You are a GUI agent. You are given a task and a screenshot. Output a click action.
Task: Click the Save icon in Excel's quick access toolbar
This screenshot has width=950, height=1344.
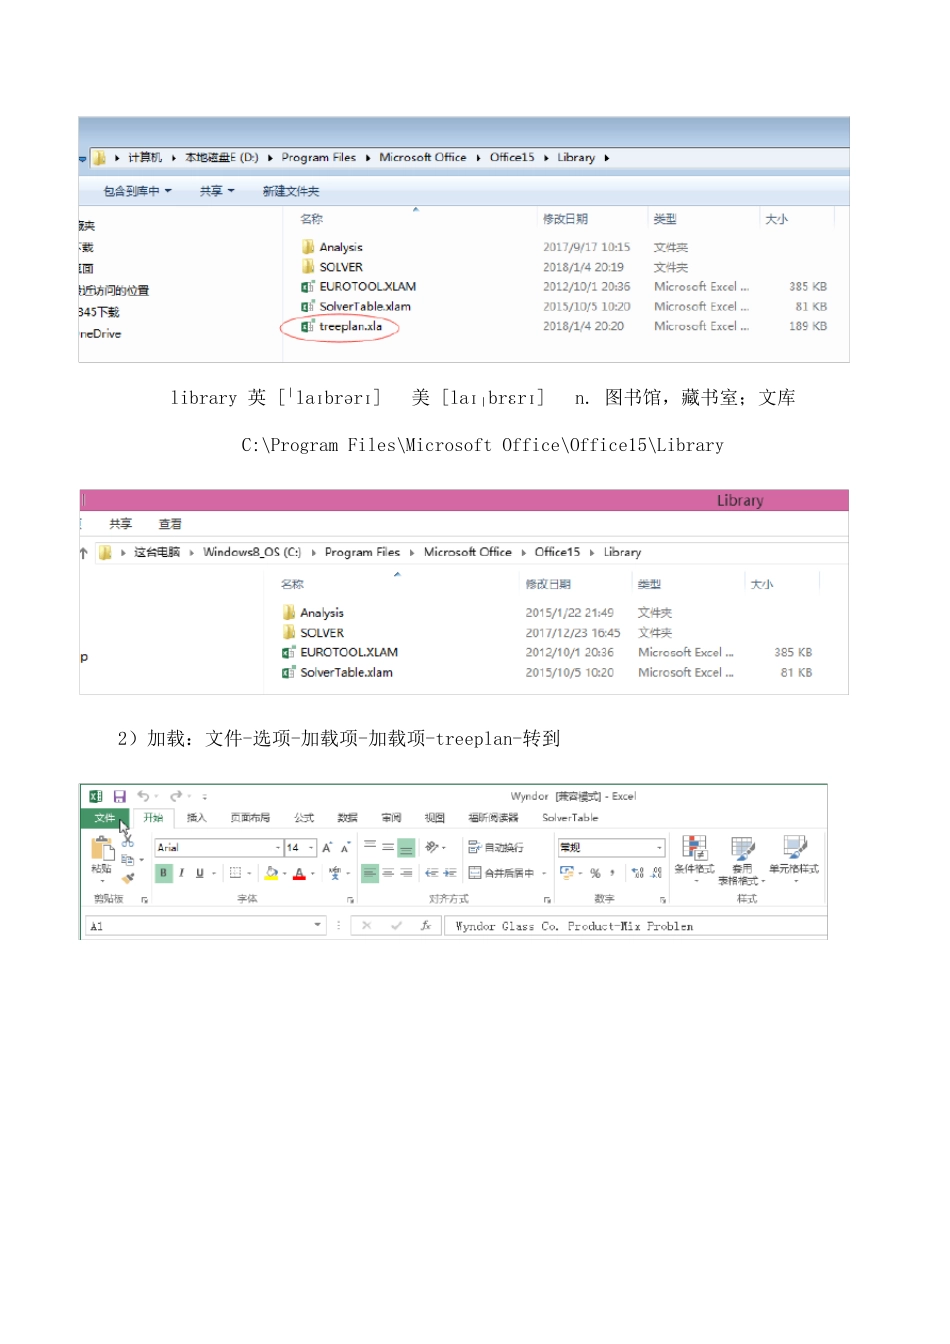119,796
